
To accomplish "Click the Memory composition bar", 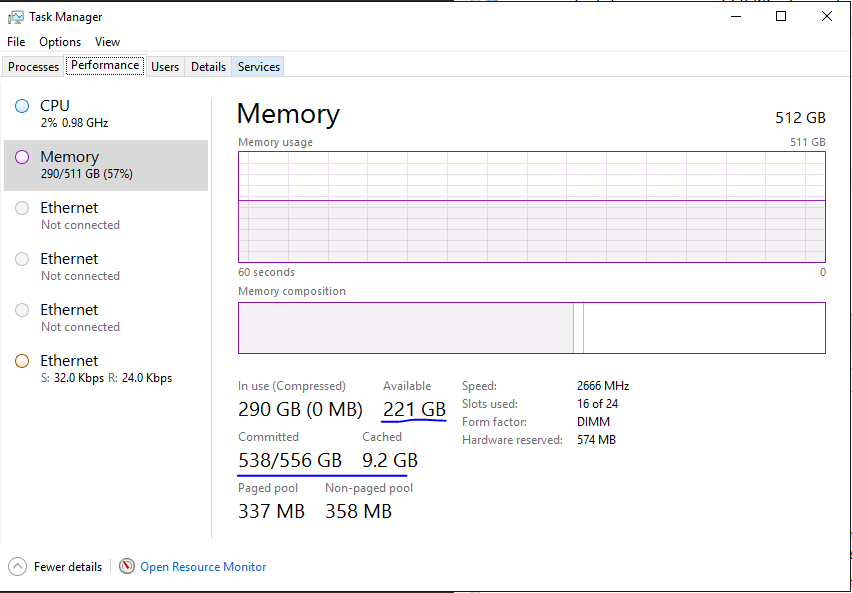I will [531, 328].
